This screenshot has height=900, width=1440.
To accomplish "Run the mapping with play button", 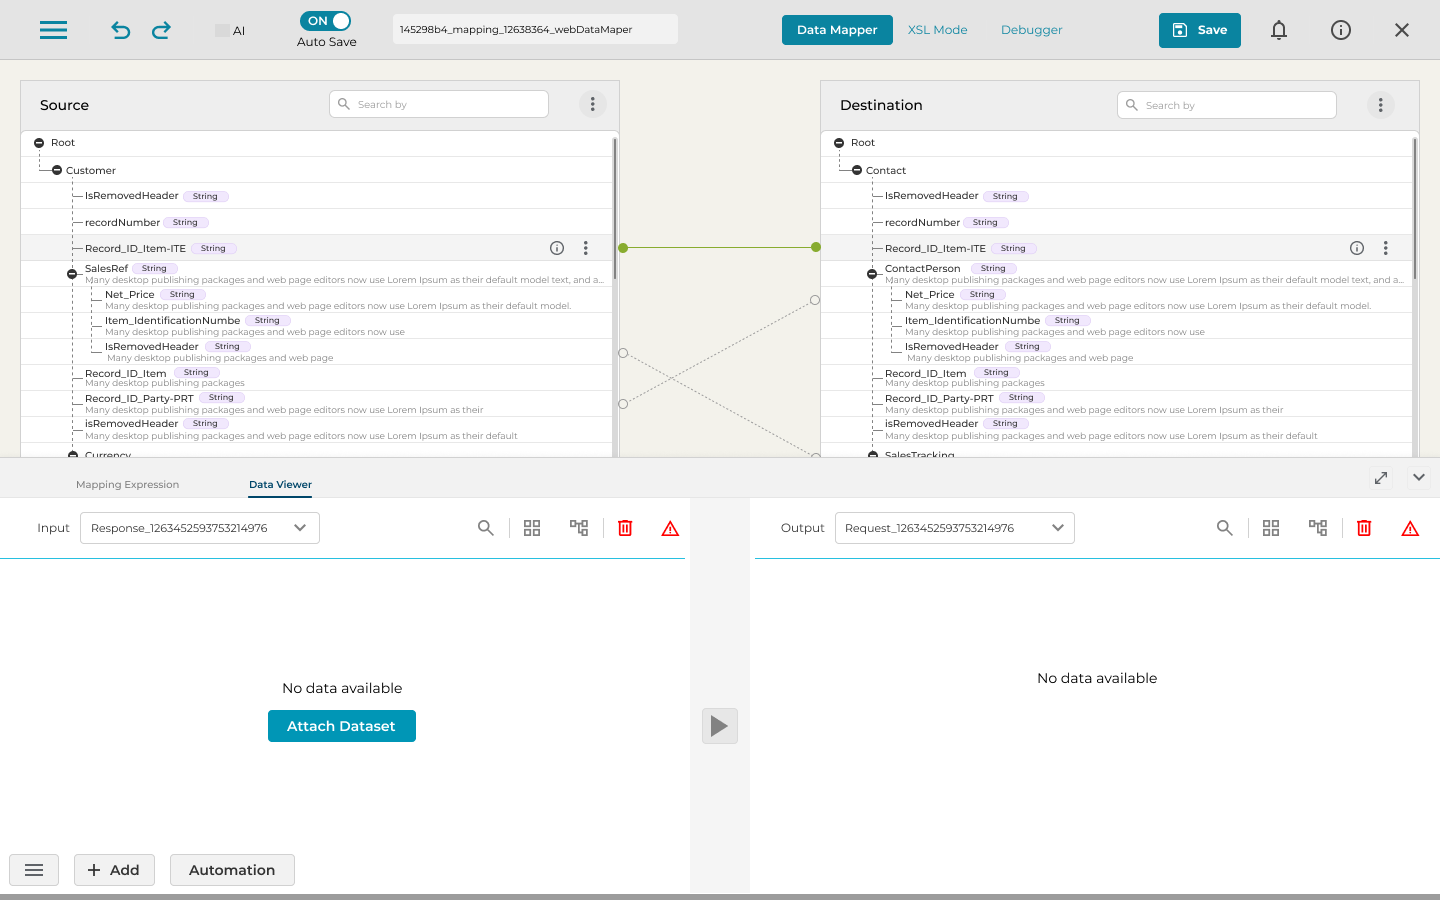I will pyautogui.click(x=719, y=726).
